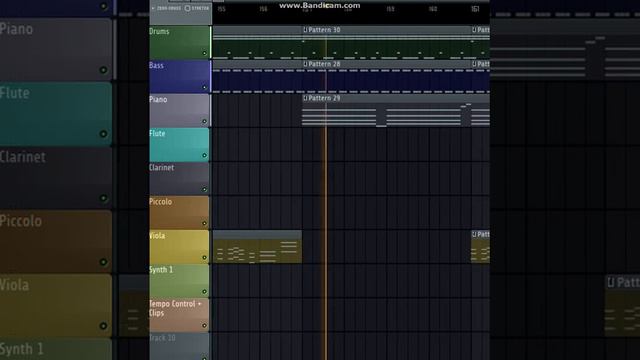Jump to bar 156 on the timeline

click(263, 9)
